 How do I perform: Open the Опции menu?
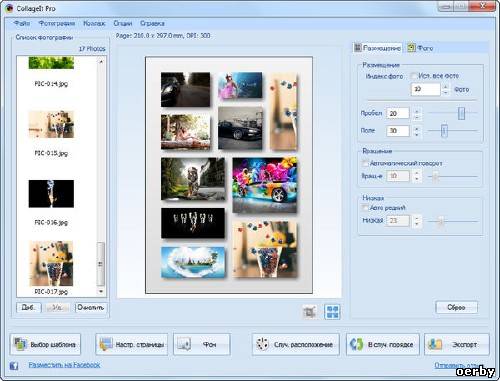tap(123, 23)
